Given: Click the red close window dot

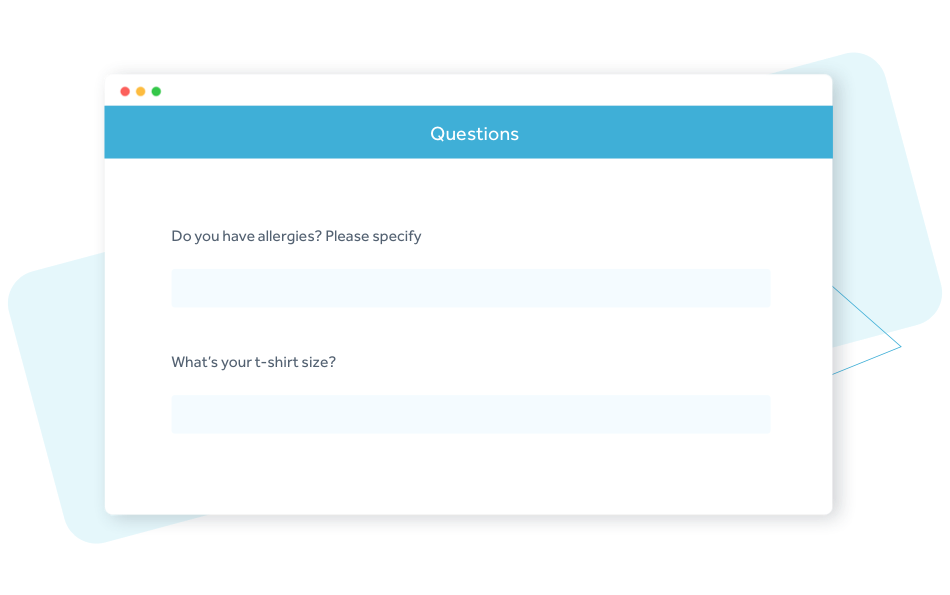Looking at the screenshot, I should pos(125,92).
